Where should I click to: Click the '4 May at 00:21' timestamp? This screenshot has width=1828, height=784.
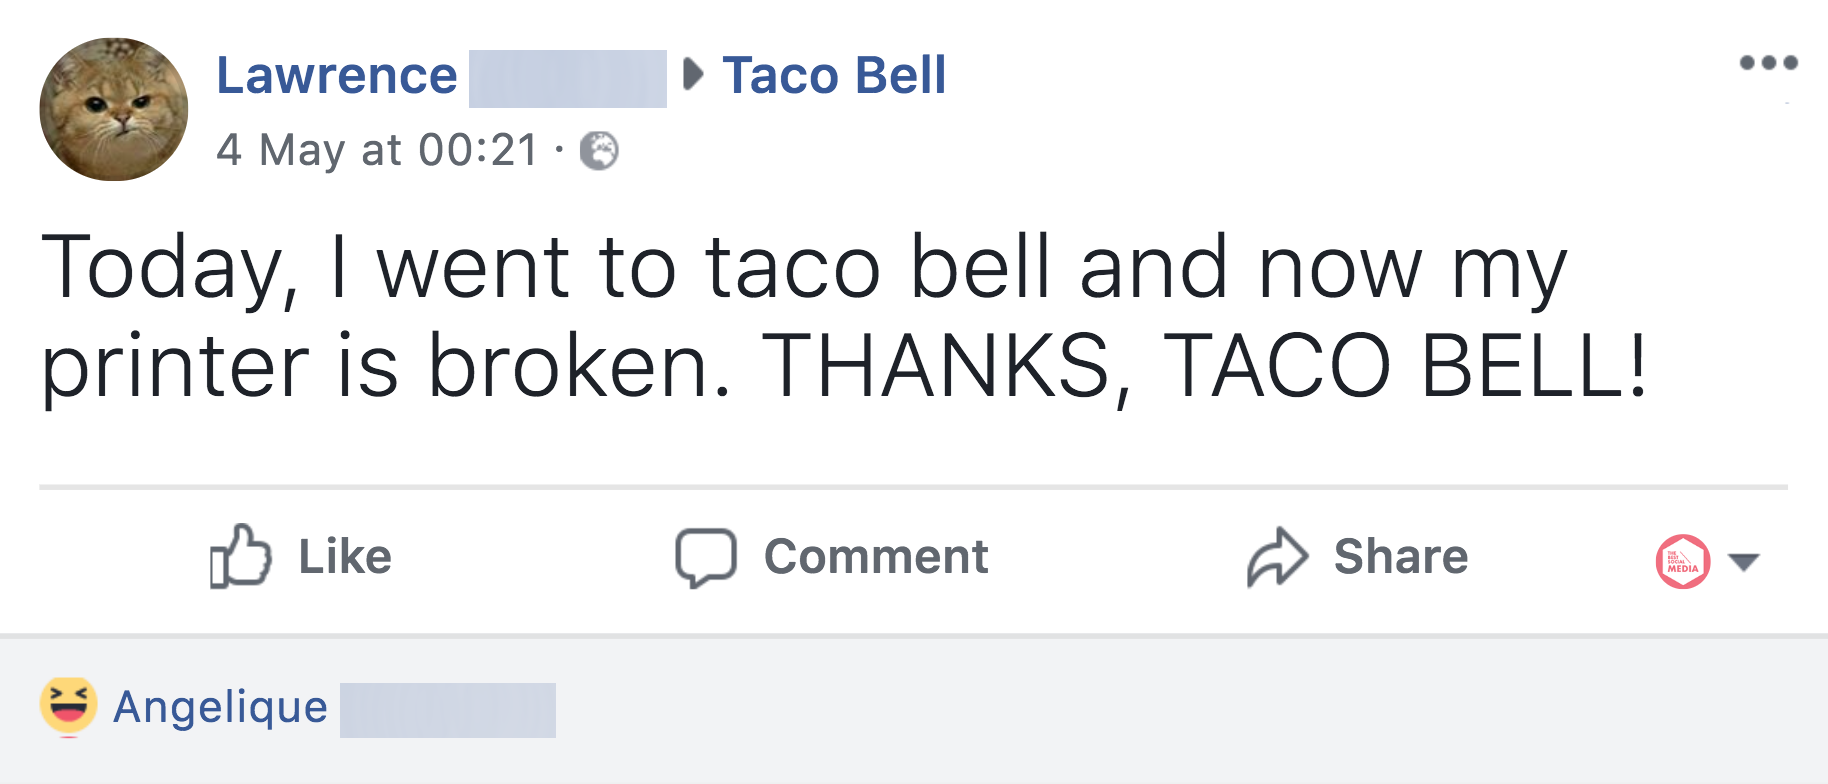pyautogui.click(x=377, y=151)
